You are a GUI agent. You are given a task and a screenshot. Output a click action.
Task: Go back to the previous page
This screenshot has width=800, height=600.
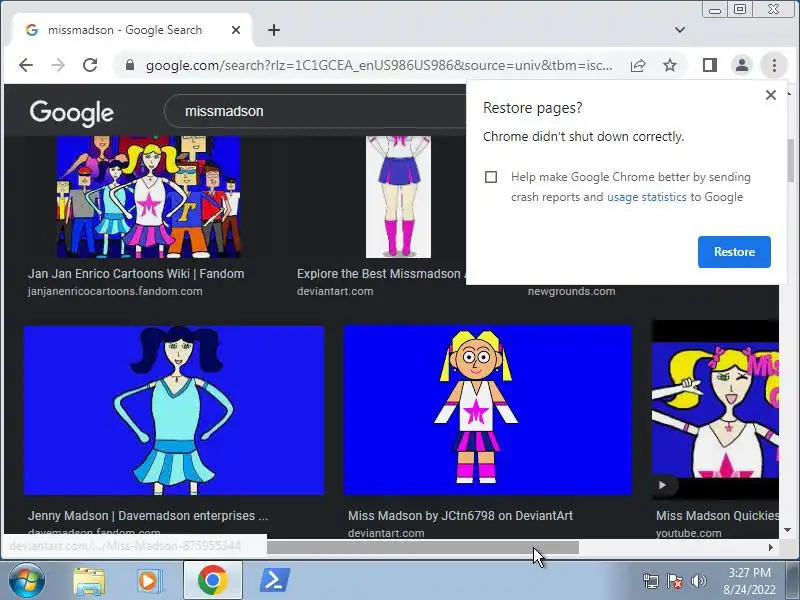[x=26, y=65]
